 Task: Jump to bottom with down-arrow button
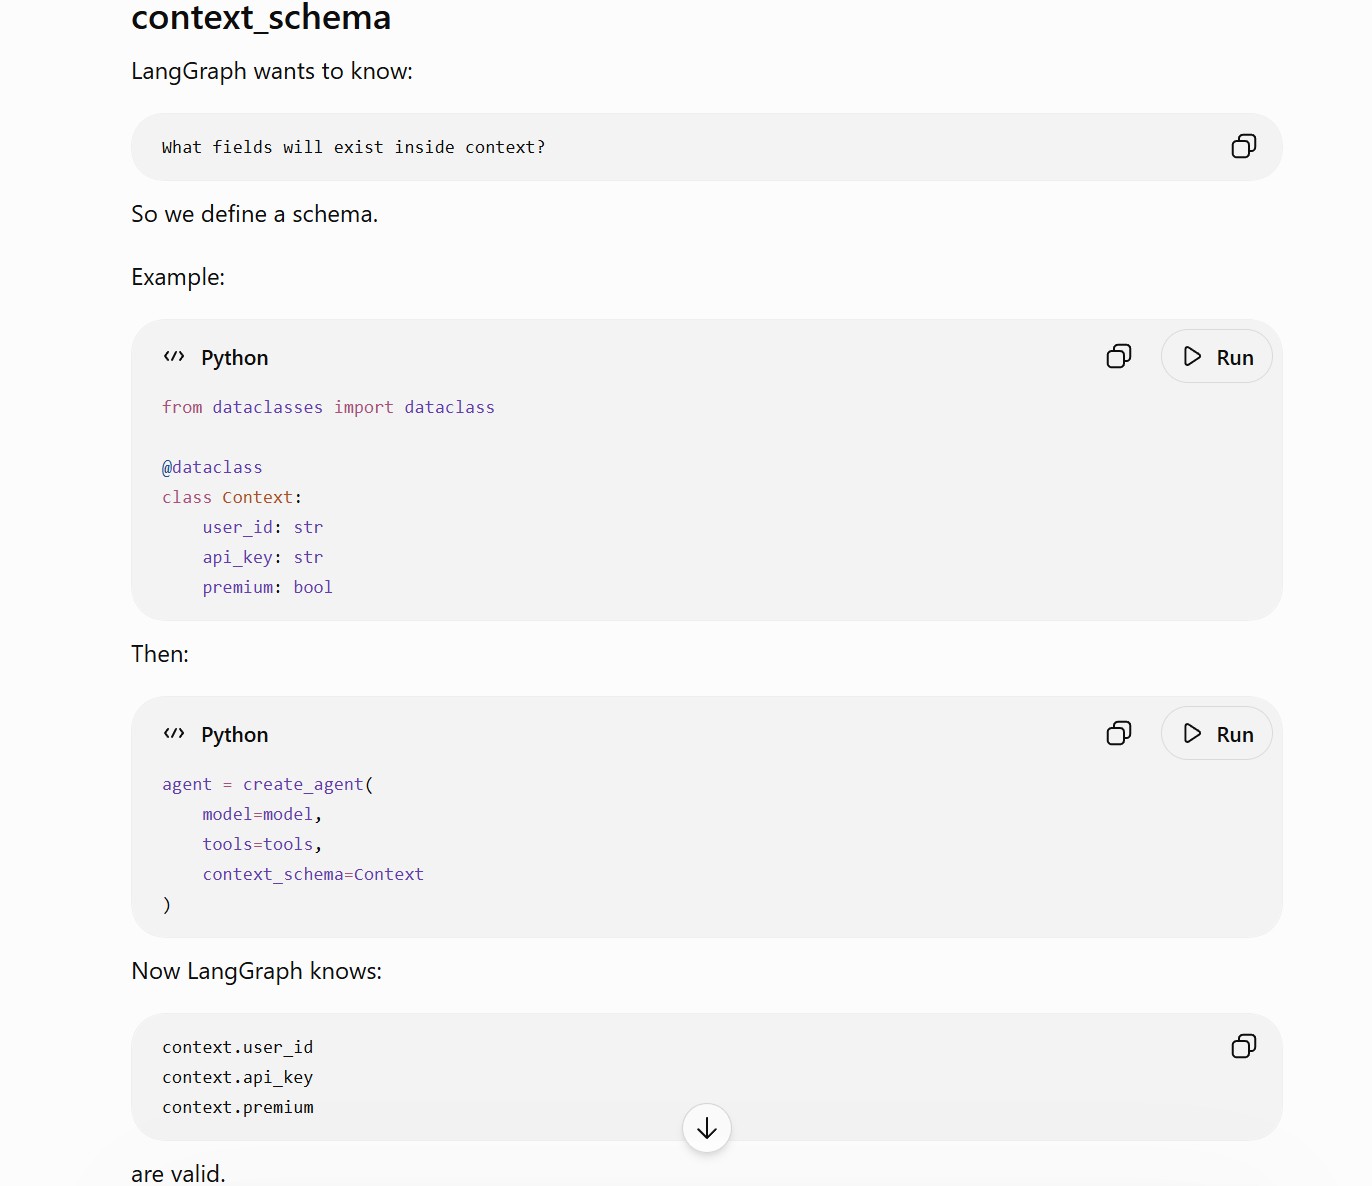point(707,1128)
